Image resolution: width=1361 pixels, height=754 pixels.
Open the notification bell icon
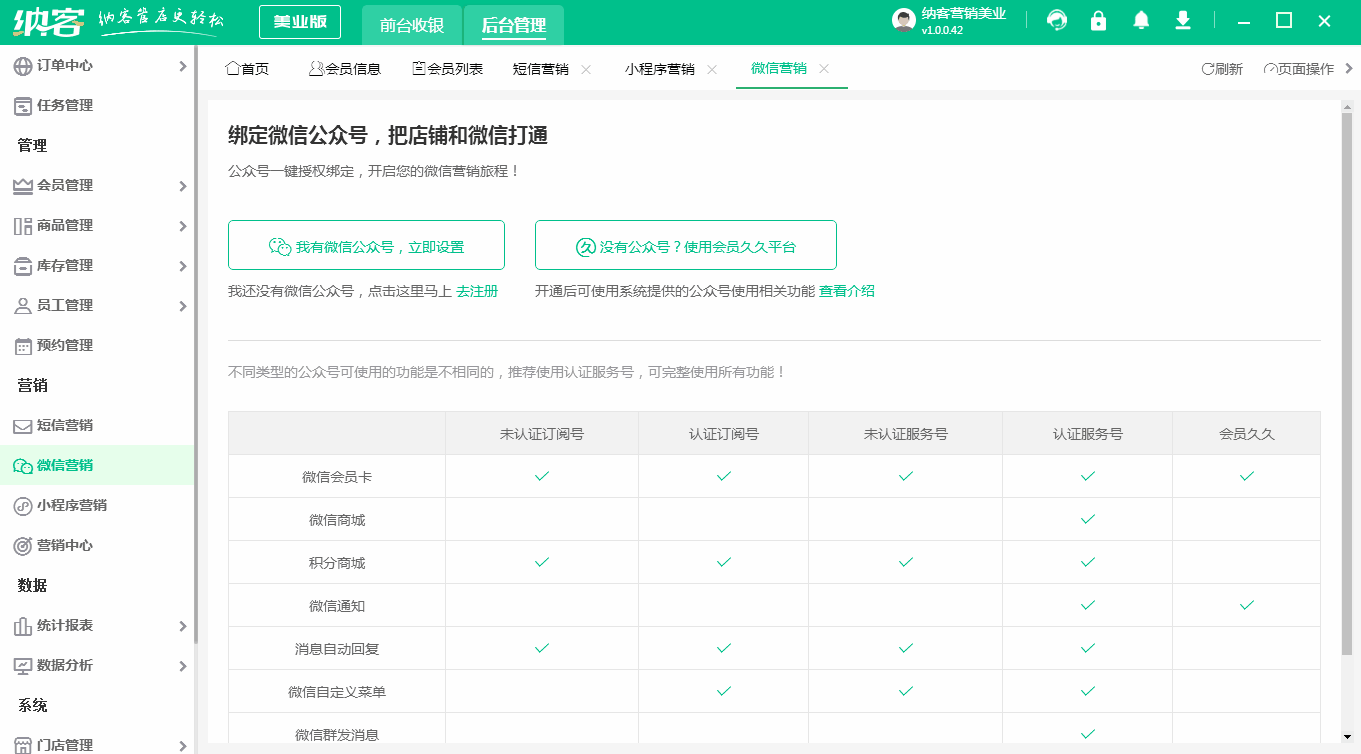pyautogui.click(x=1140, y=19)
